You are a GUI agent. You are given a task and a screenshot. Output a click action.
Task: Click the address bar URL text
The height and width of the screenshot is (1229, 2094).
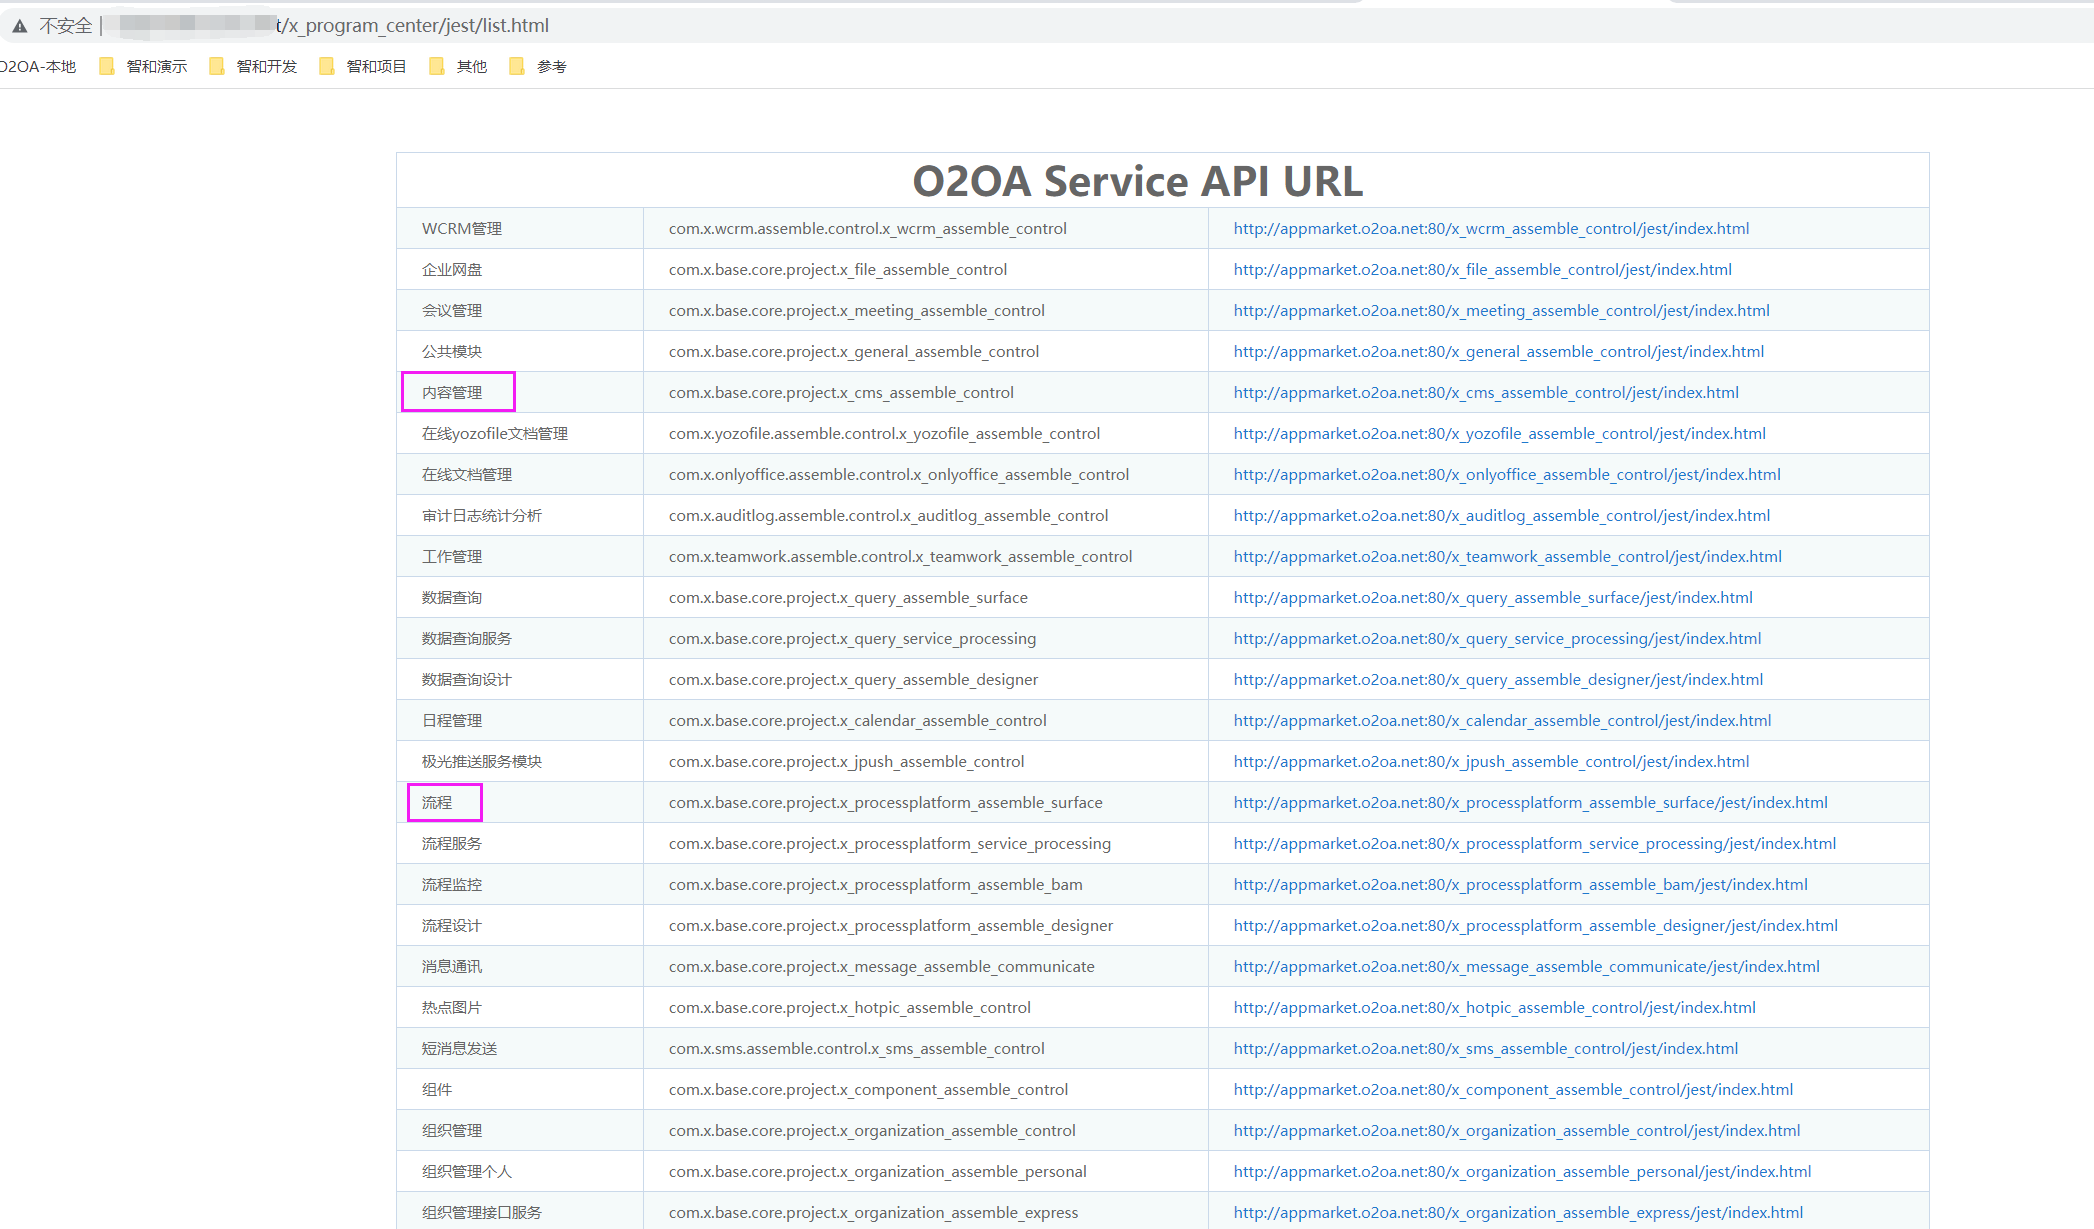pos(412,26)
